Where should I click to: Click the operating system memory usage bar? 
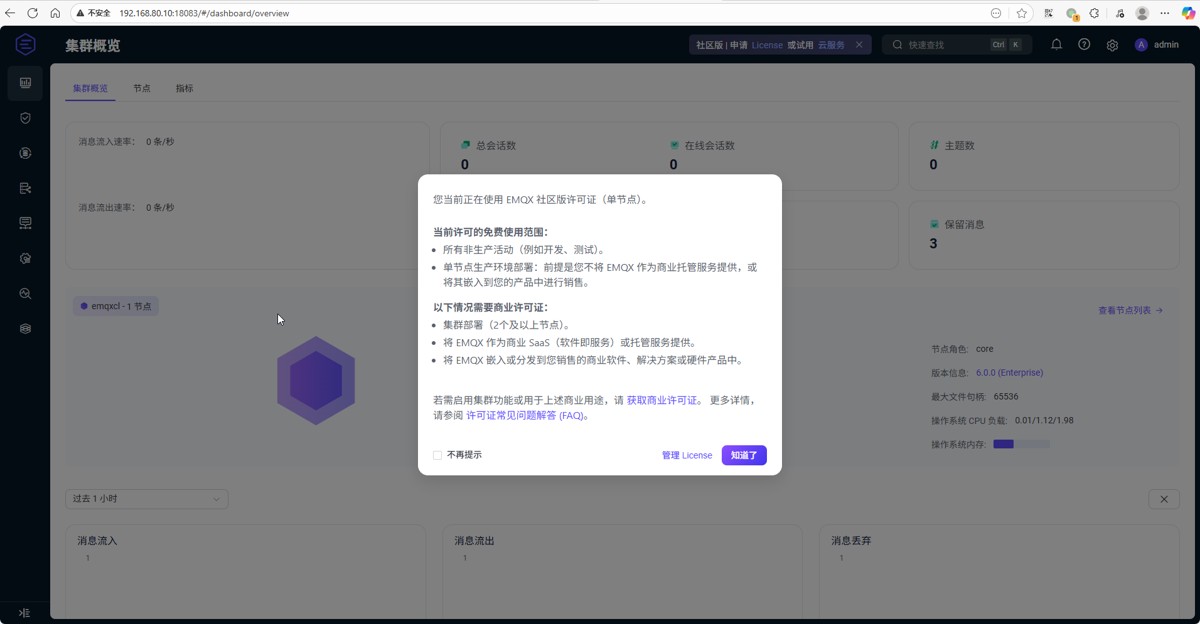(1021, 444)
